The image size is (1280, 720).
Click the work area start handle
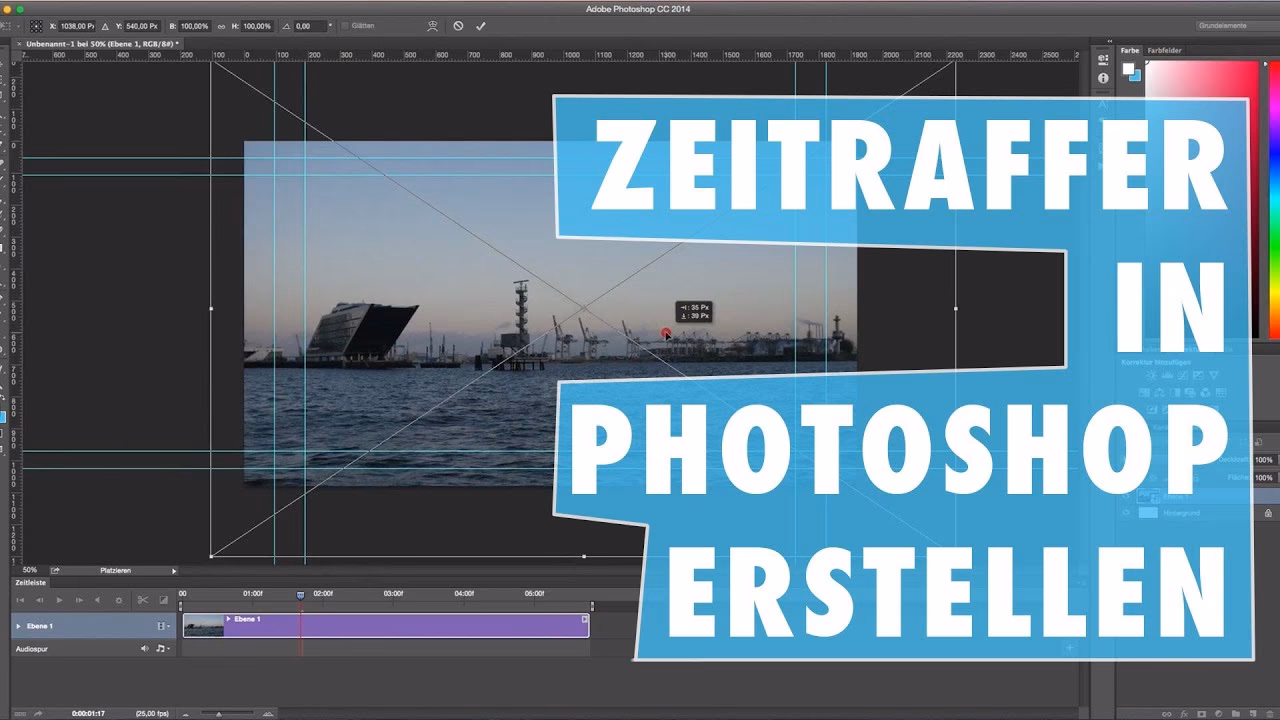(181, 606)
